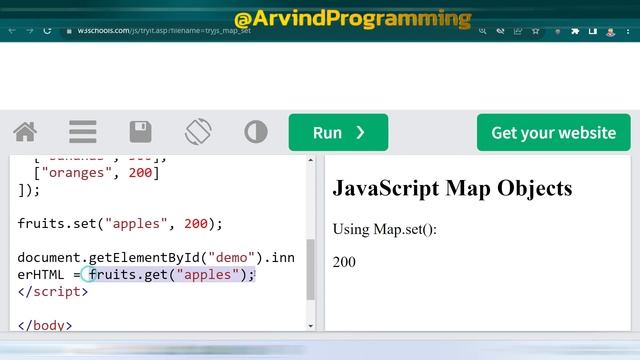Toggle the browser side panel icon
This screenshot has width=640, height=360.
[593, 31]
